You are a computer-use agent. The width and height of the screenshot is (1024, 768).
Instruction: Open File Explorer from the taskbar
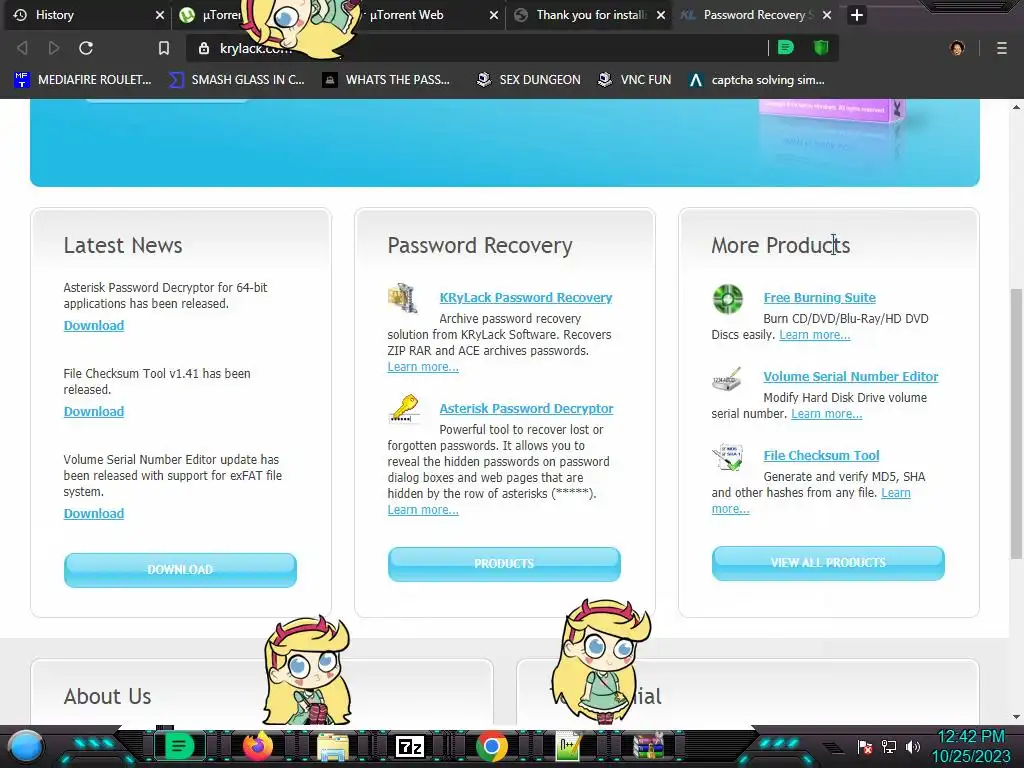[x=332, y=746]
